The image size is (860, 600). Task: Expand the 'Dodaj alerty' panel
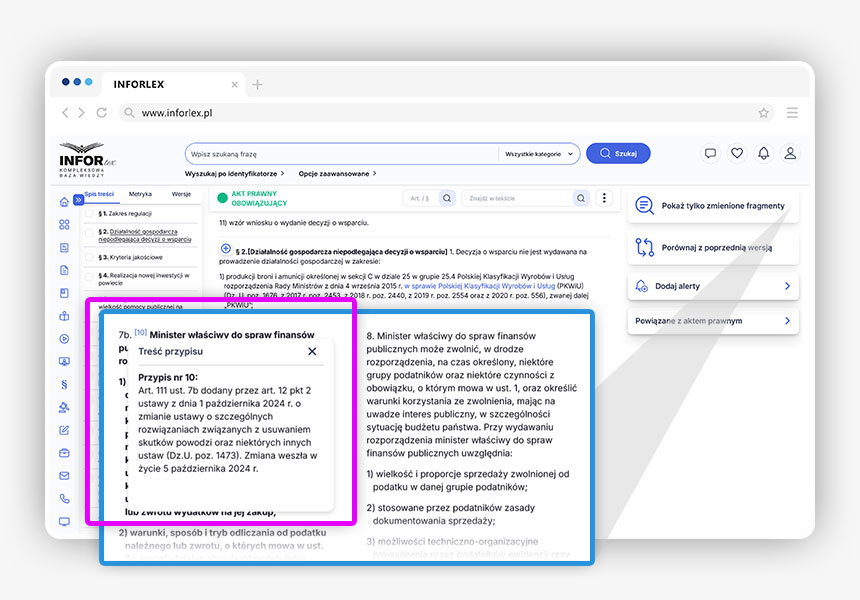pos(713,286)
